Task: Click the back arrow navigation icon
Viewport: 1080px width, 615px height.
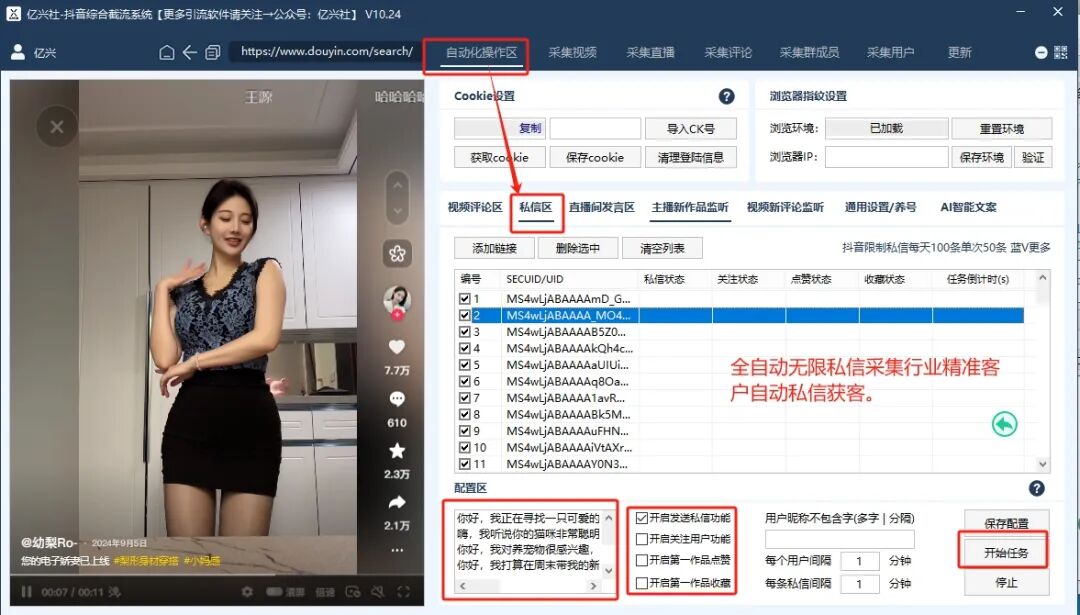Action: 189,52
